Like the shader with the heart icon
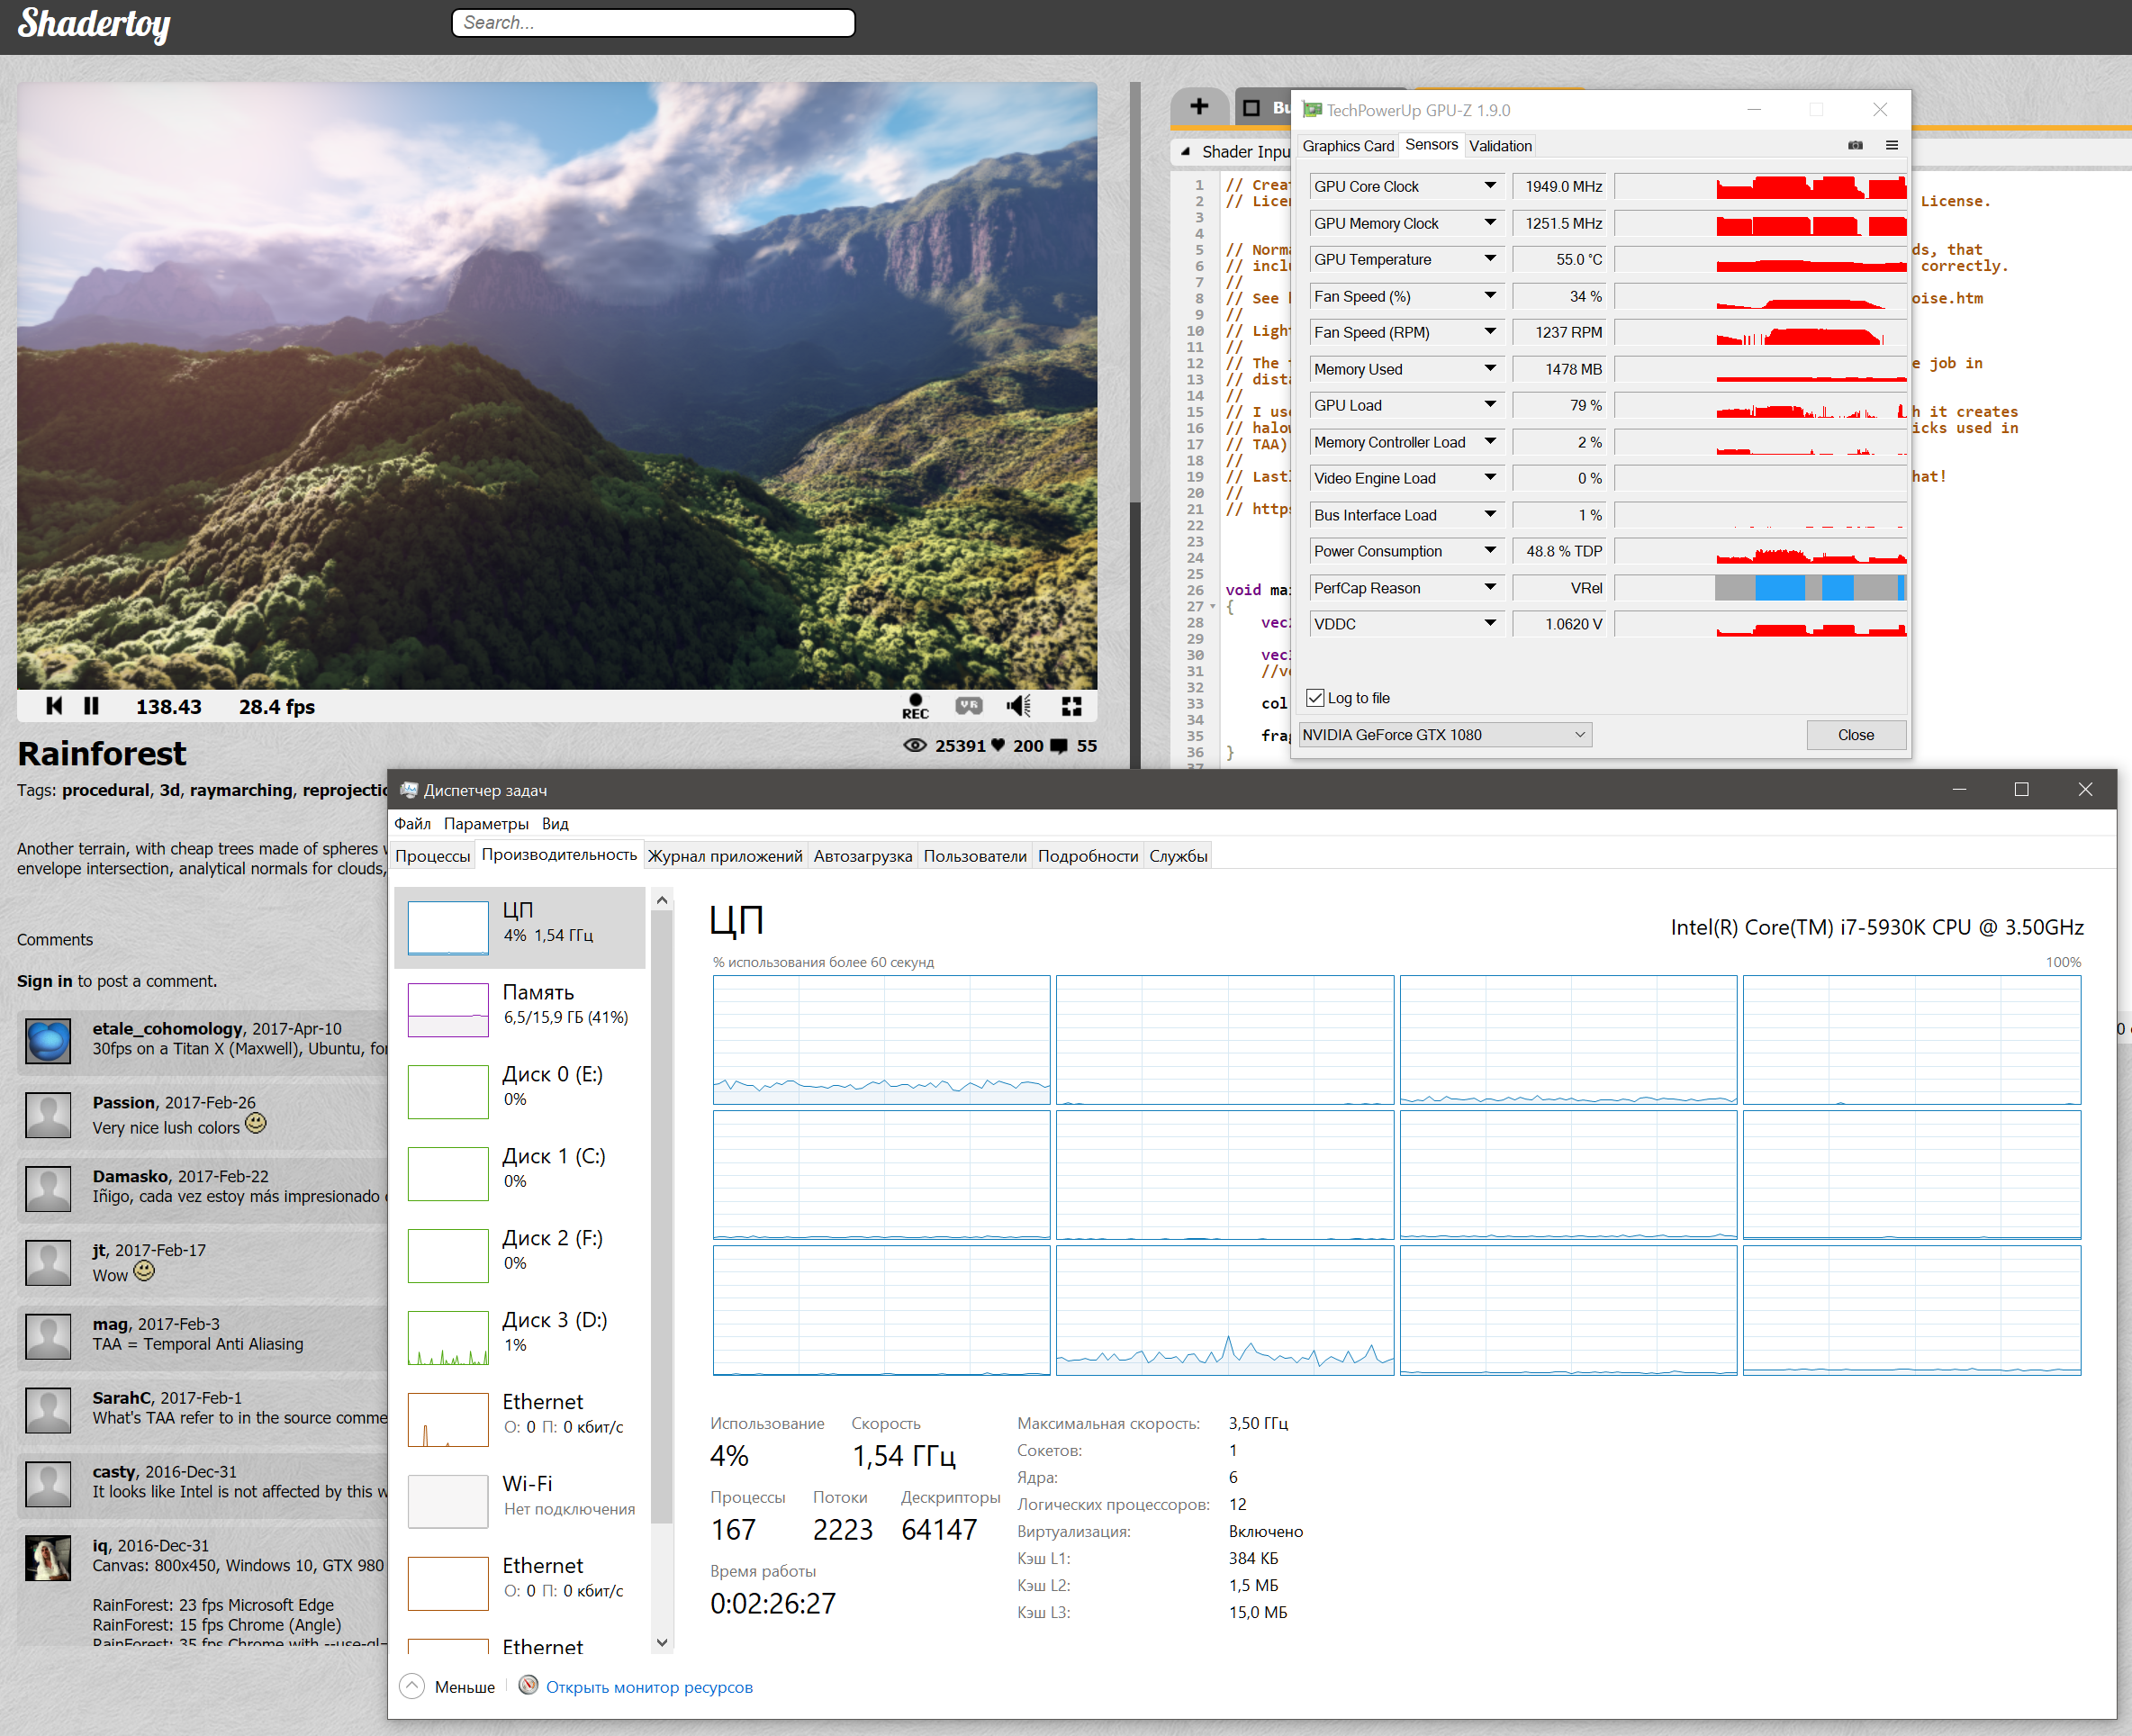Viewport: 2132px width, 1736px height. point(997,745)
